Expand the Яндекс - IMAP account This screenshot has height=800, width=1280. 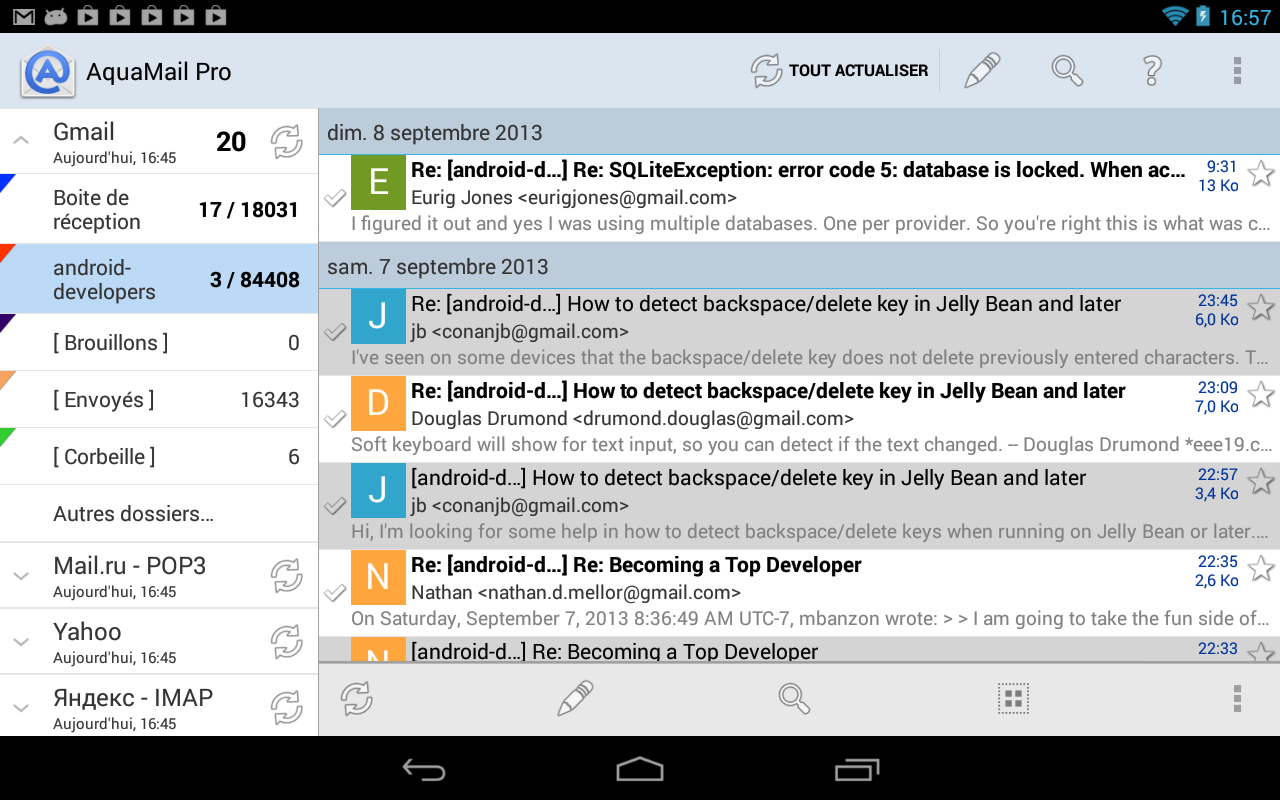click(21, 708)
